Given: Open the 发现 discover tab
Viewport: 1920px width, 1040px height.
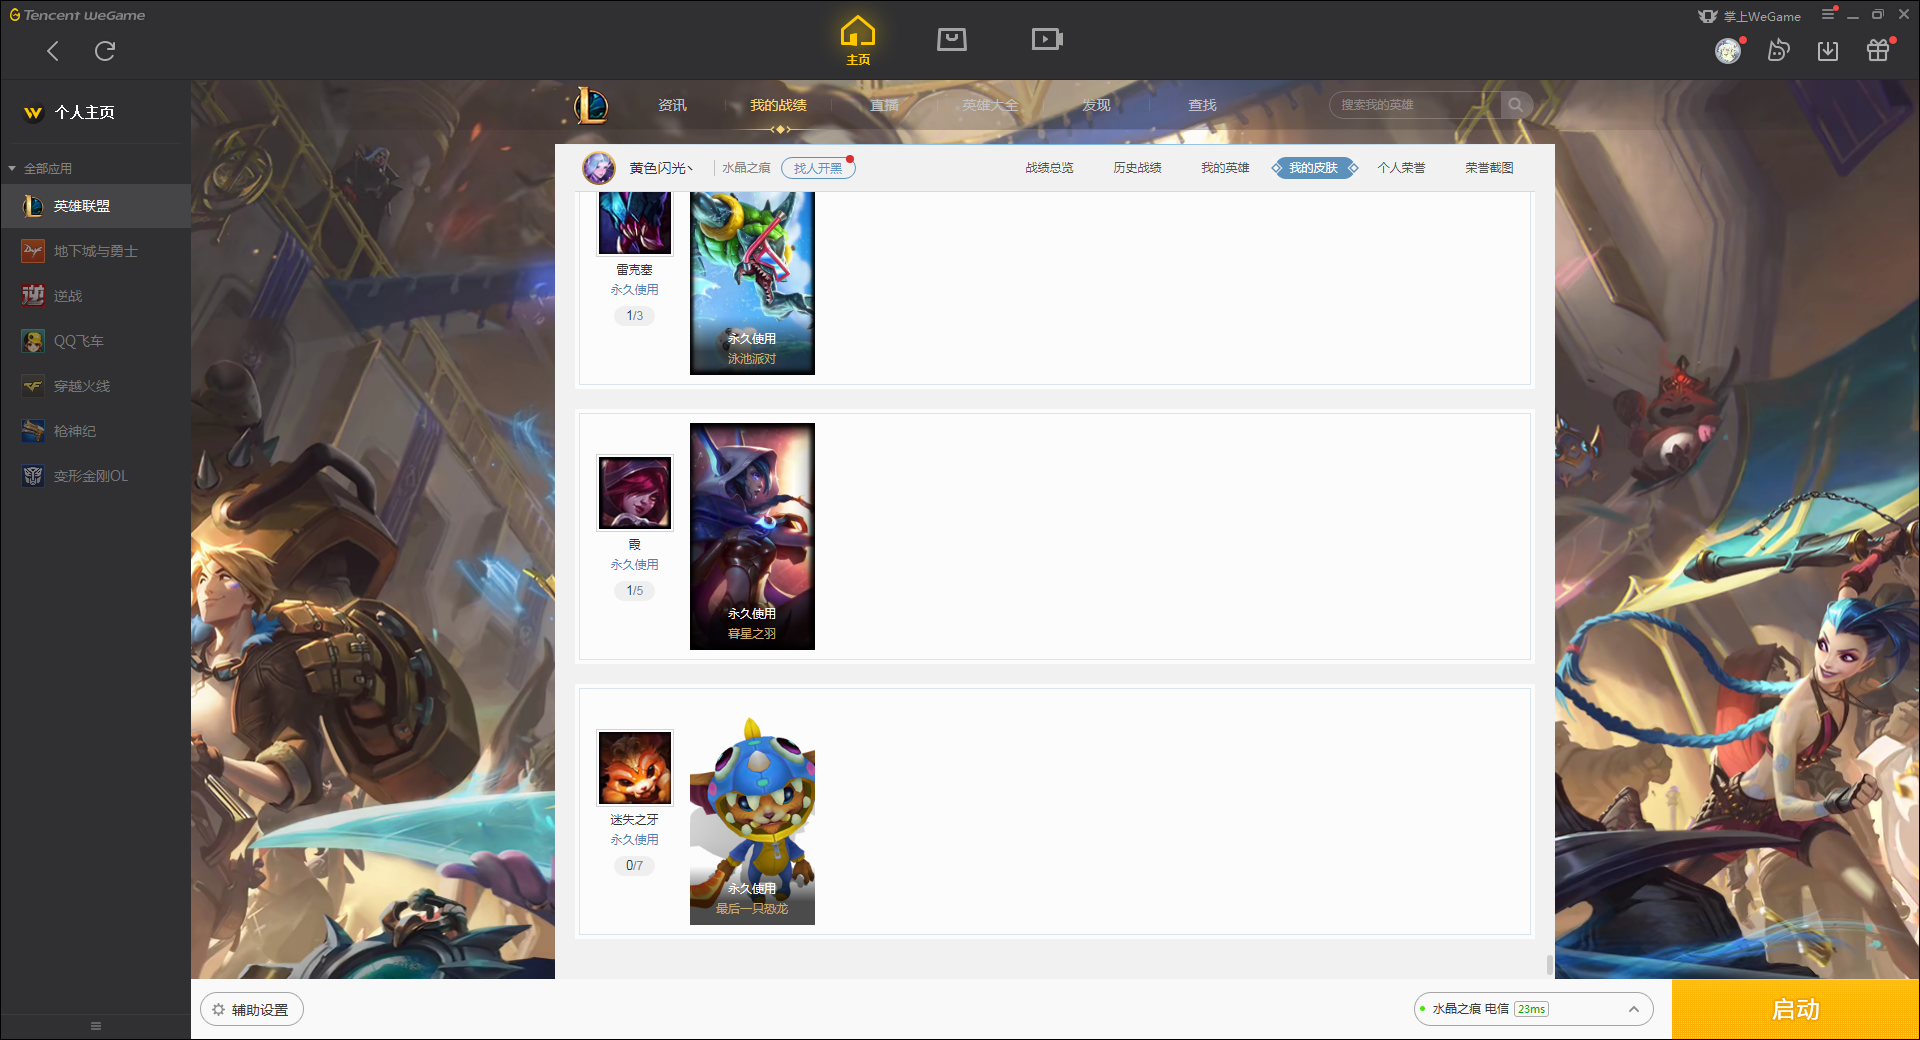Looking at the screenshot, I should click(x=1097, y=105).
